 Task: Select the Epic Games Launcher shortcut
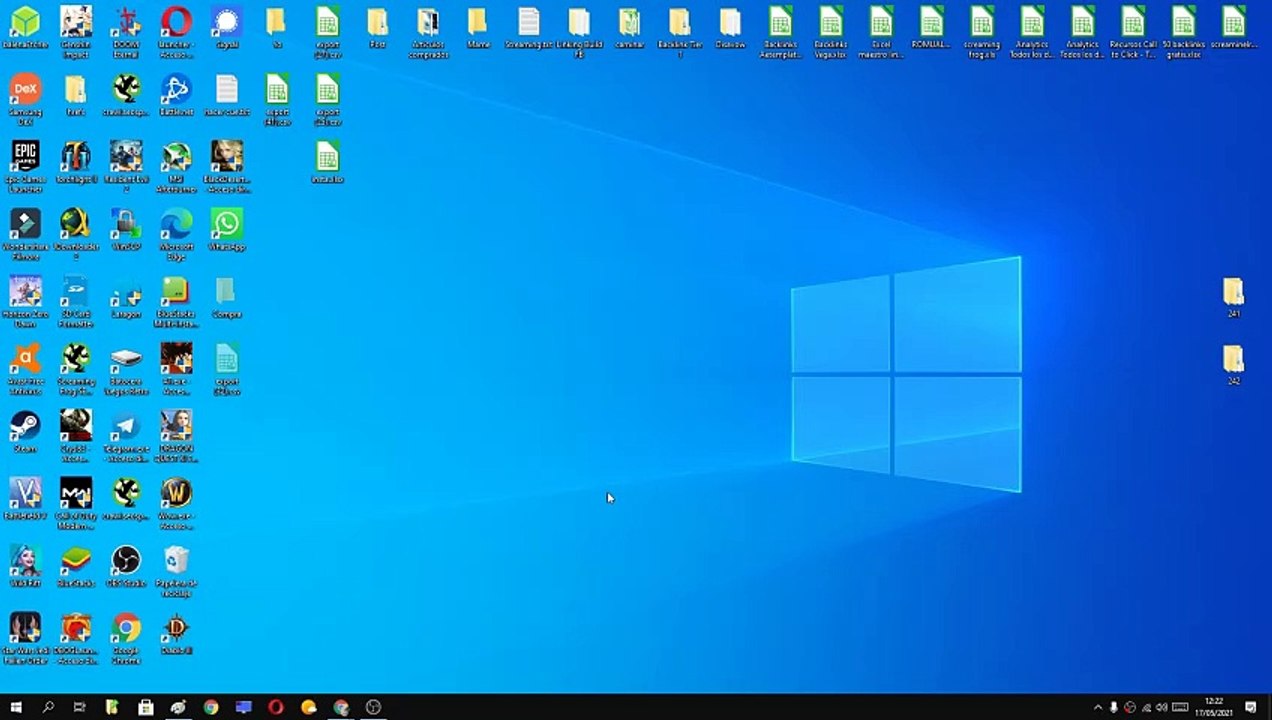pos(25,167)
